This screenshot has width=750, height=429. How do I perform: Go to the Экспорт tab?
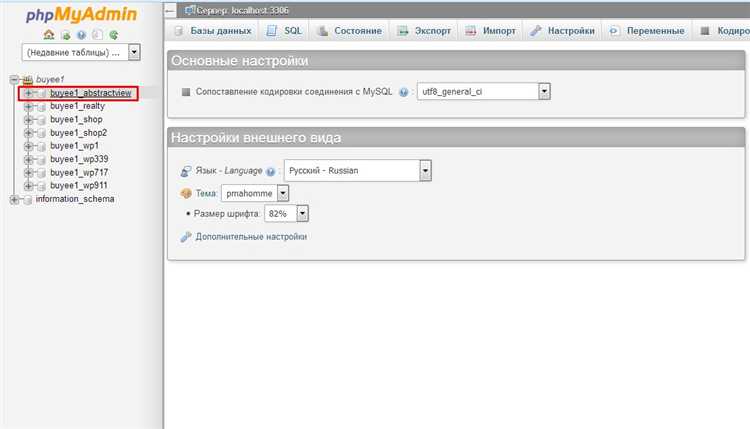424,31
